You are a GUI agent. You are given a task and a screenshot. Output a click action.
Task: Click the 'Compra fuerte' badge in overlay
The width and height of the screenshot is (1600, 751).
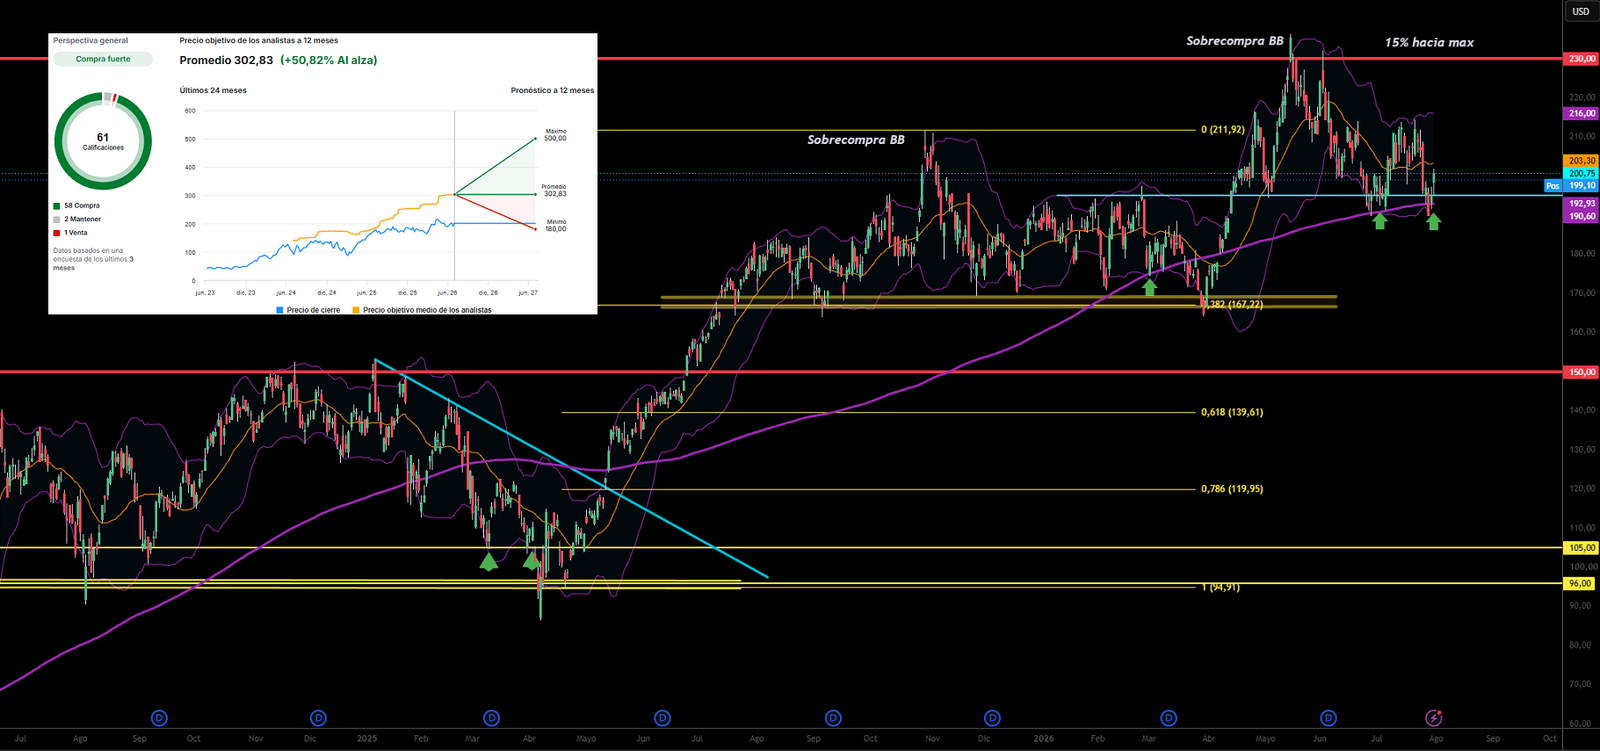103,59
